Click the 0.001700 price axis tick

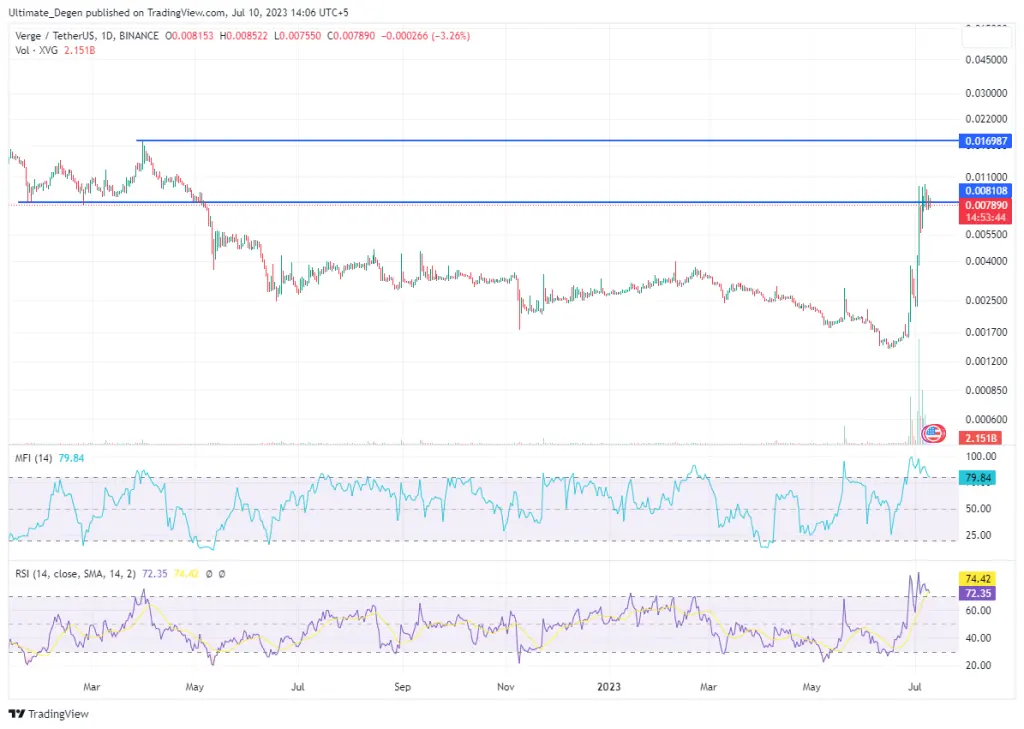pyautogui.click(x=986, y=332)
